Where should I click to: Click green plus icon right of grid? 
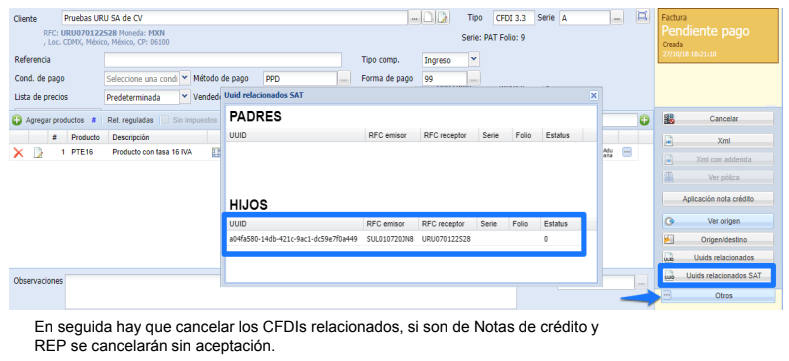[x=645, y=120]
